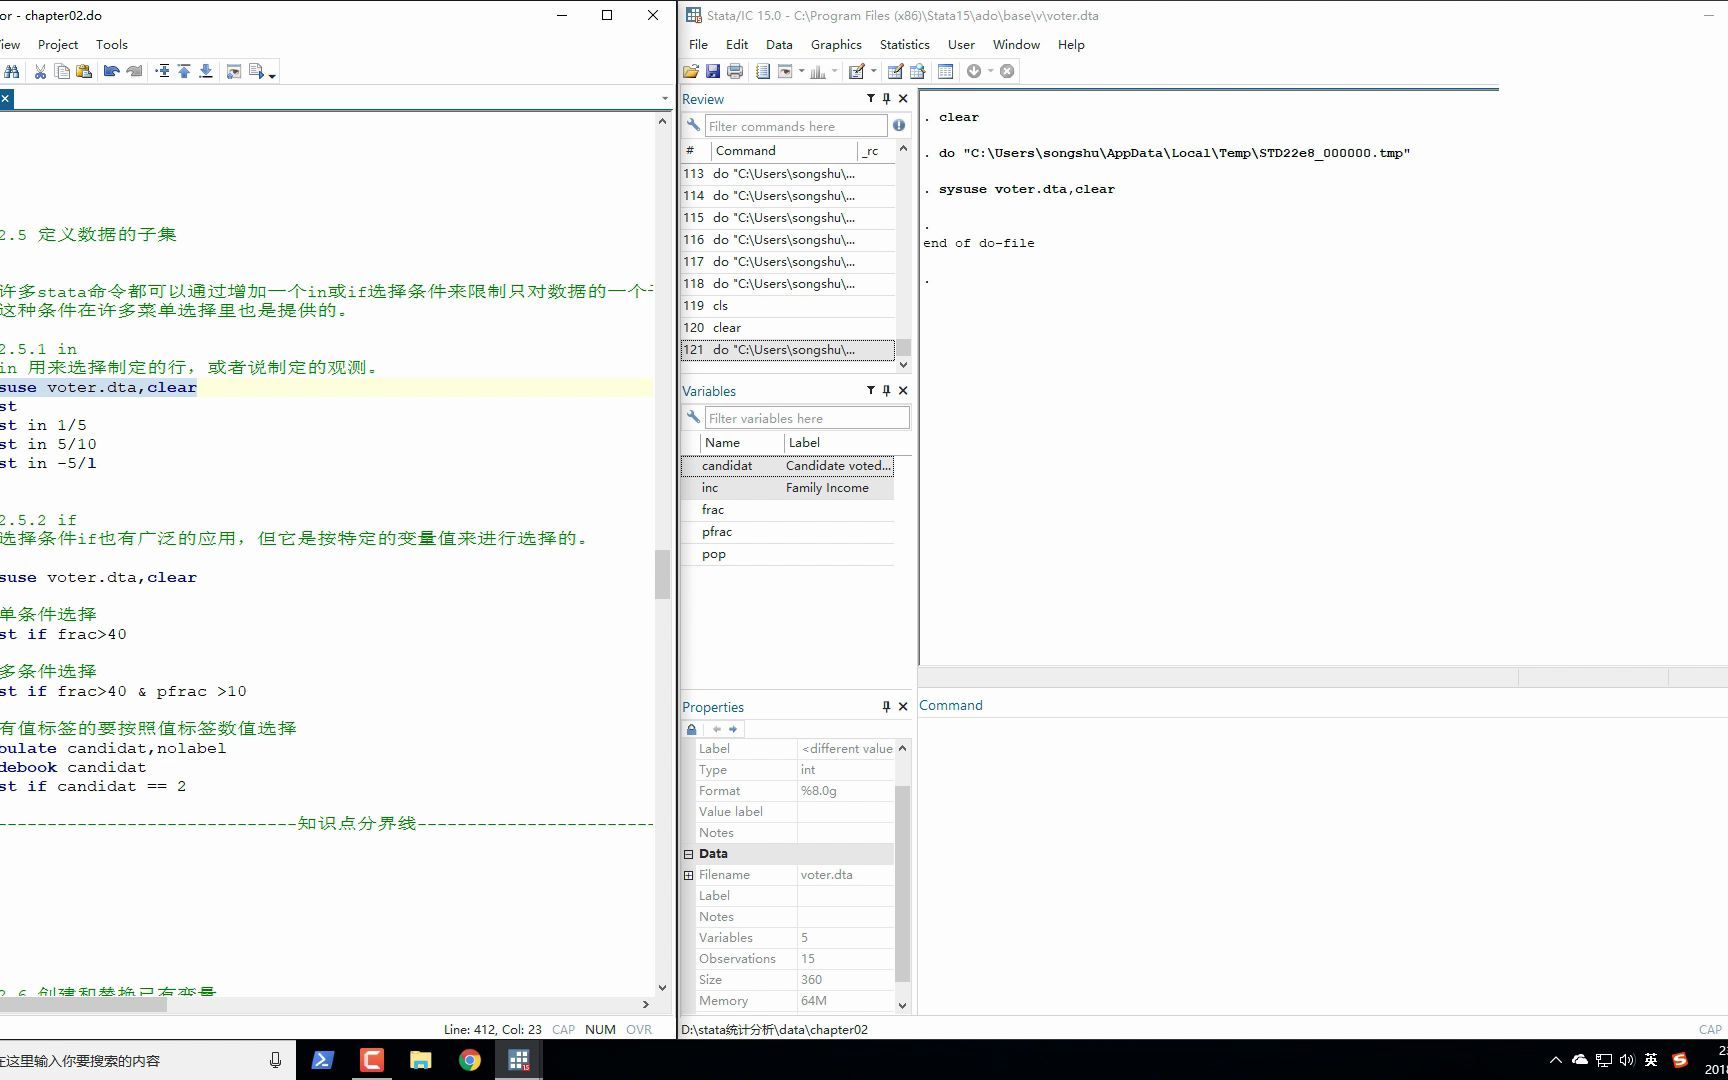Click the filter funnel in Variables panel
The width and height of the screenshot is (1728, 1080).
click(x=870, y=390)
